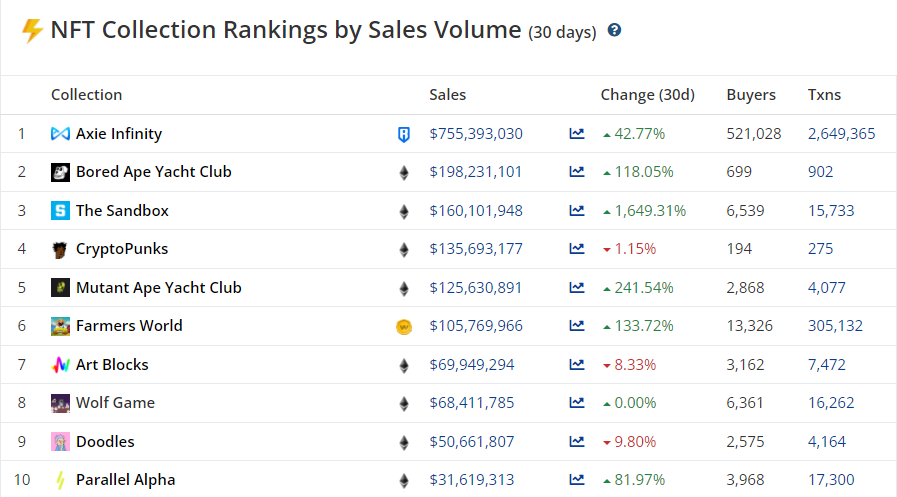The image size is (897, 497).
Task: Click the CryptoPunks avatar thumbnail
Action: tap(60, 250)
